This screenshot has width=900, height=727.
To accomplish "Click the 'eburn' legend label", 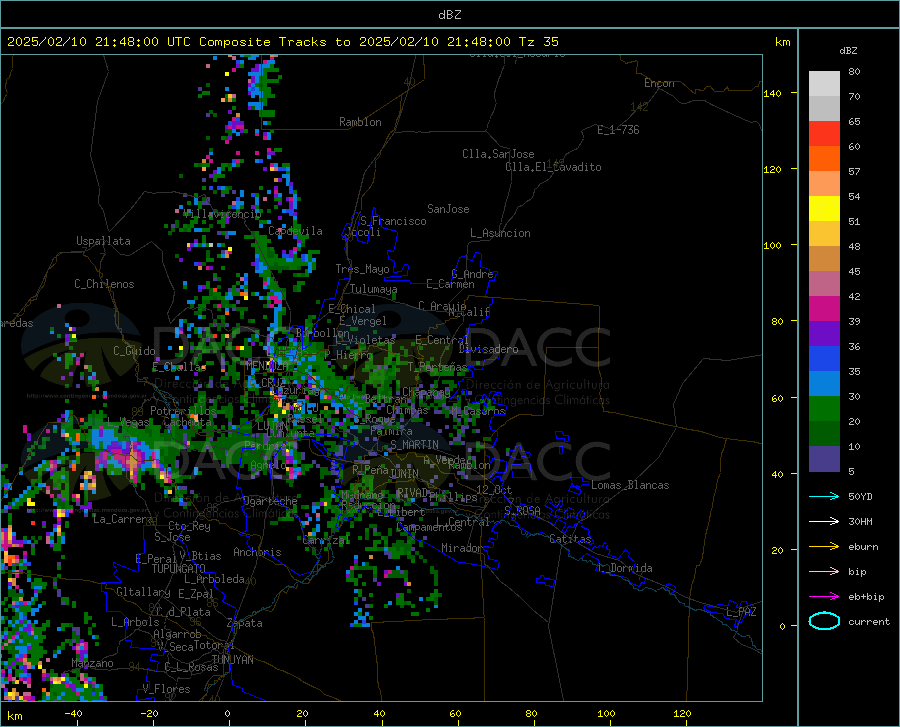I will point(863,546).
